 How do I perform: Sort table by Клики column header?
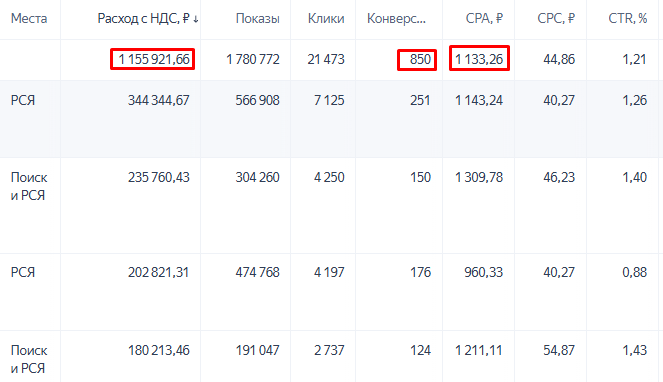click(x=326, y=19)
